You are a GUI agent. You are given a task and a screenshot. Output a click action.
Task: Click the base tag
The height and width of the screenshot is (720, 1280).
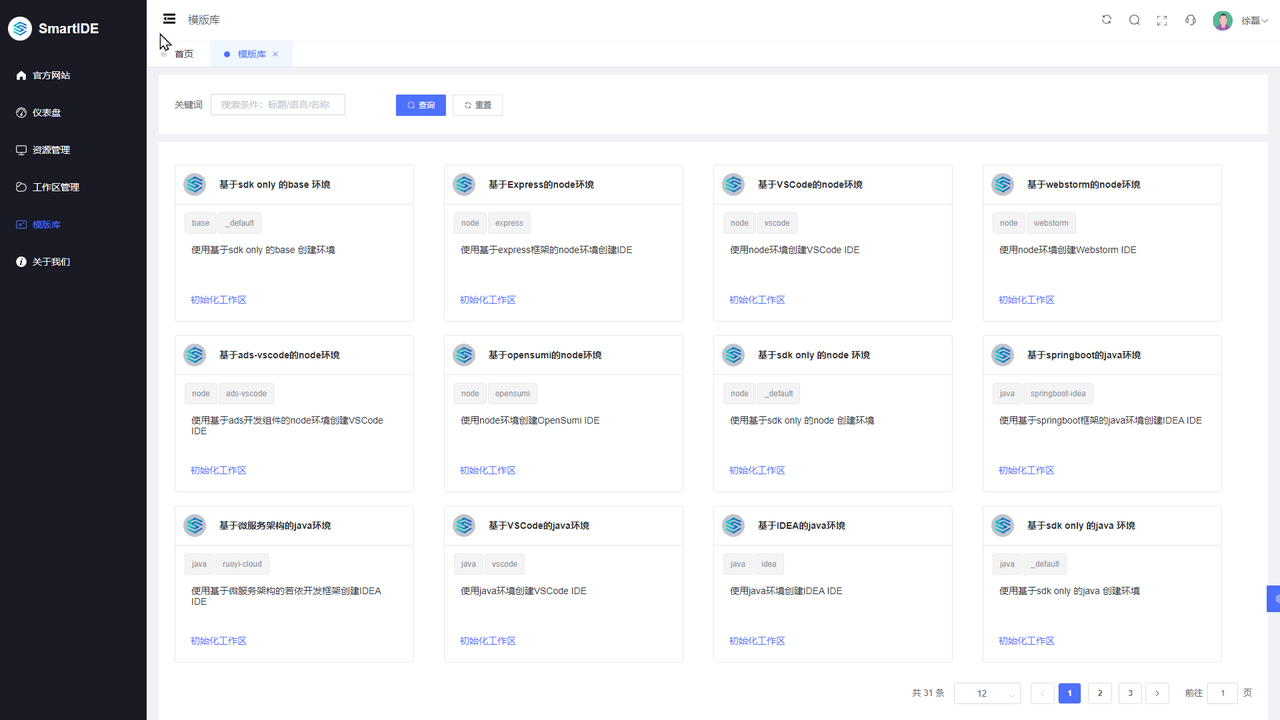tap(201, 223)
